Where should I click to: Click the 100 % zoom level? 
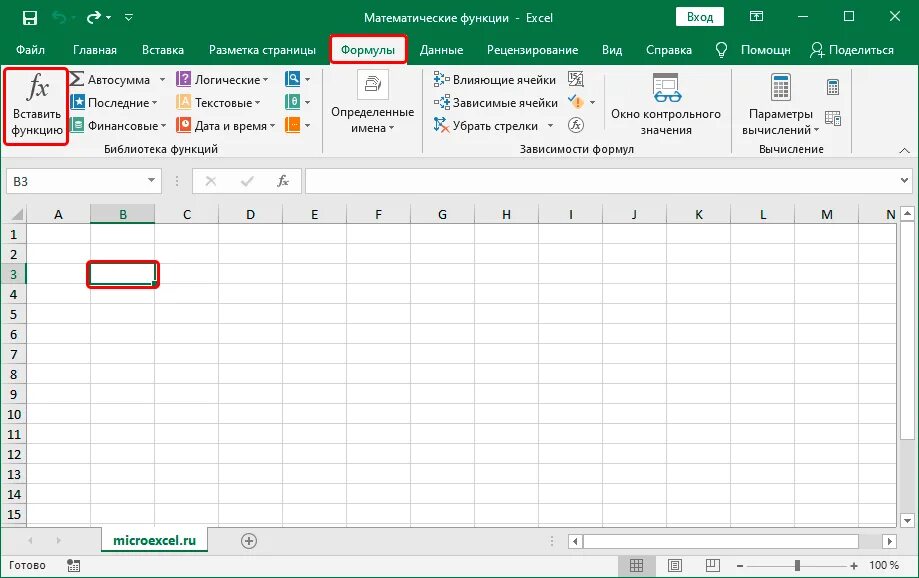click(x=884, y=565)
